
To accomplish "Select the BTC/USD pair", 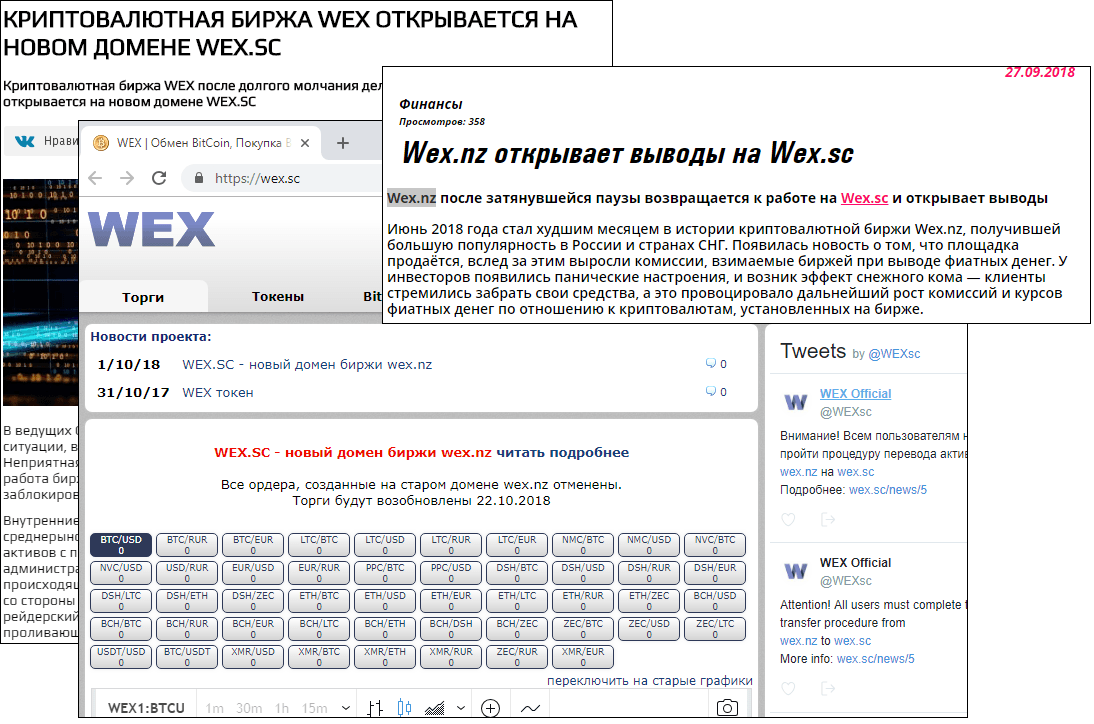I will pyautogui.click(x=121, y=545).
